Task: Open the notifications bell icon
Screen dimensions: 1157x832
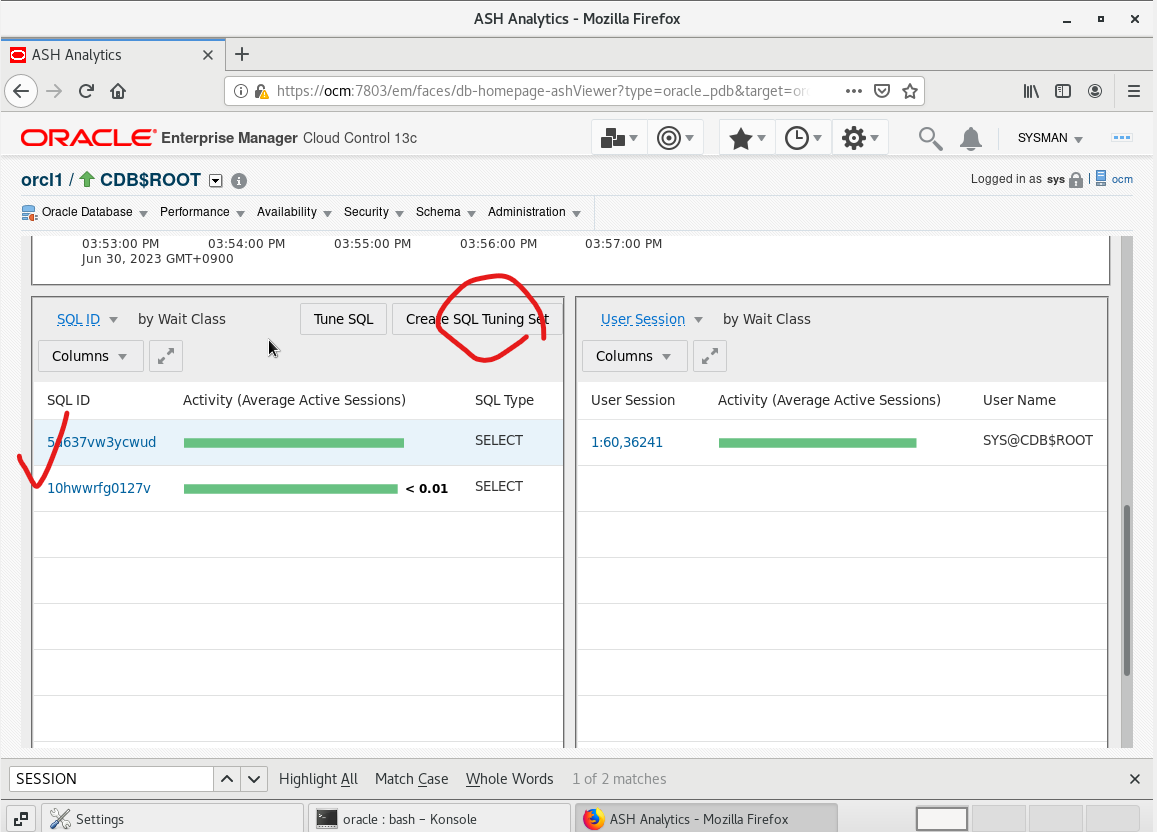Action: coord(971,138)
